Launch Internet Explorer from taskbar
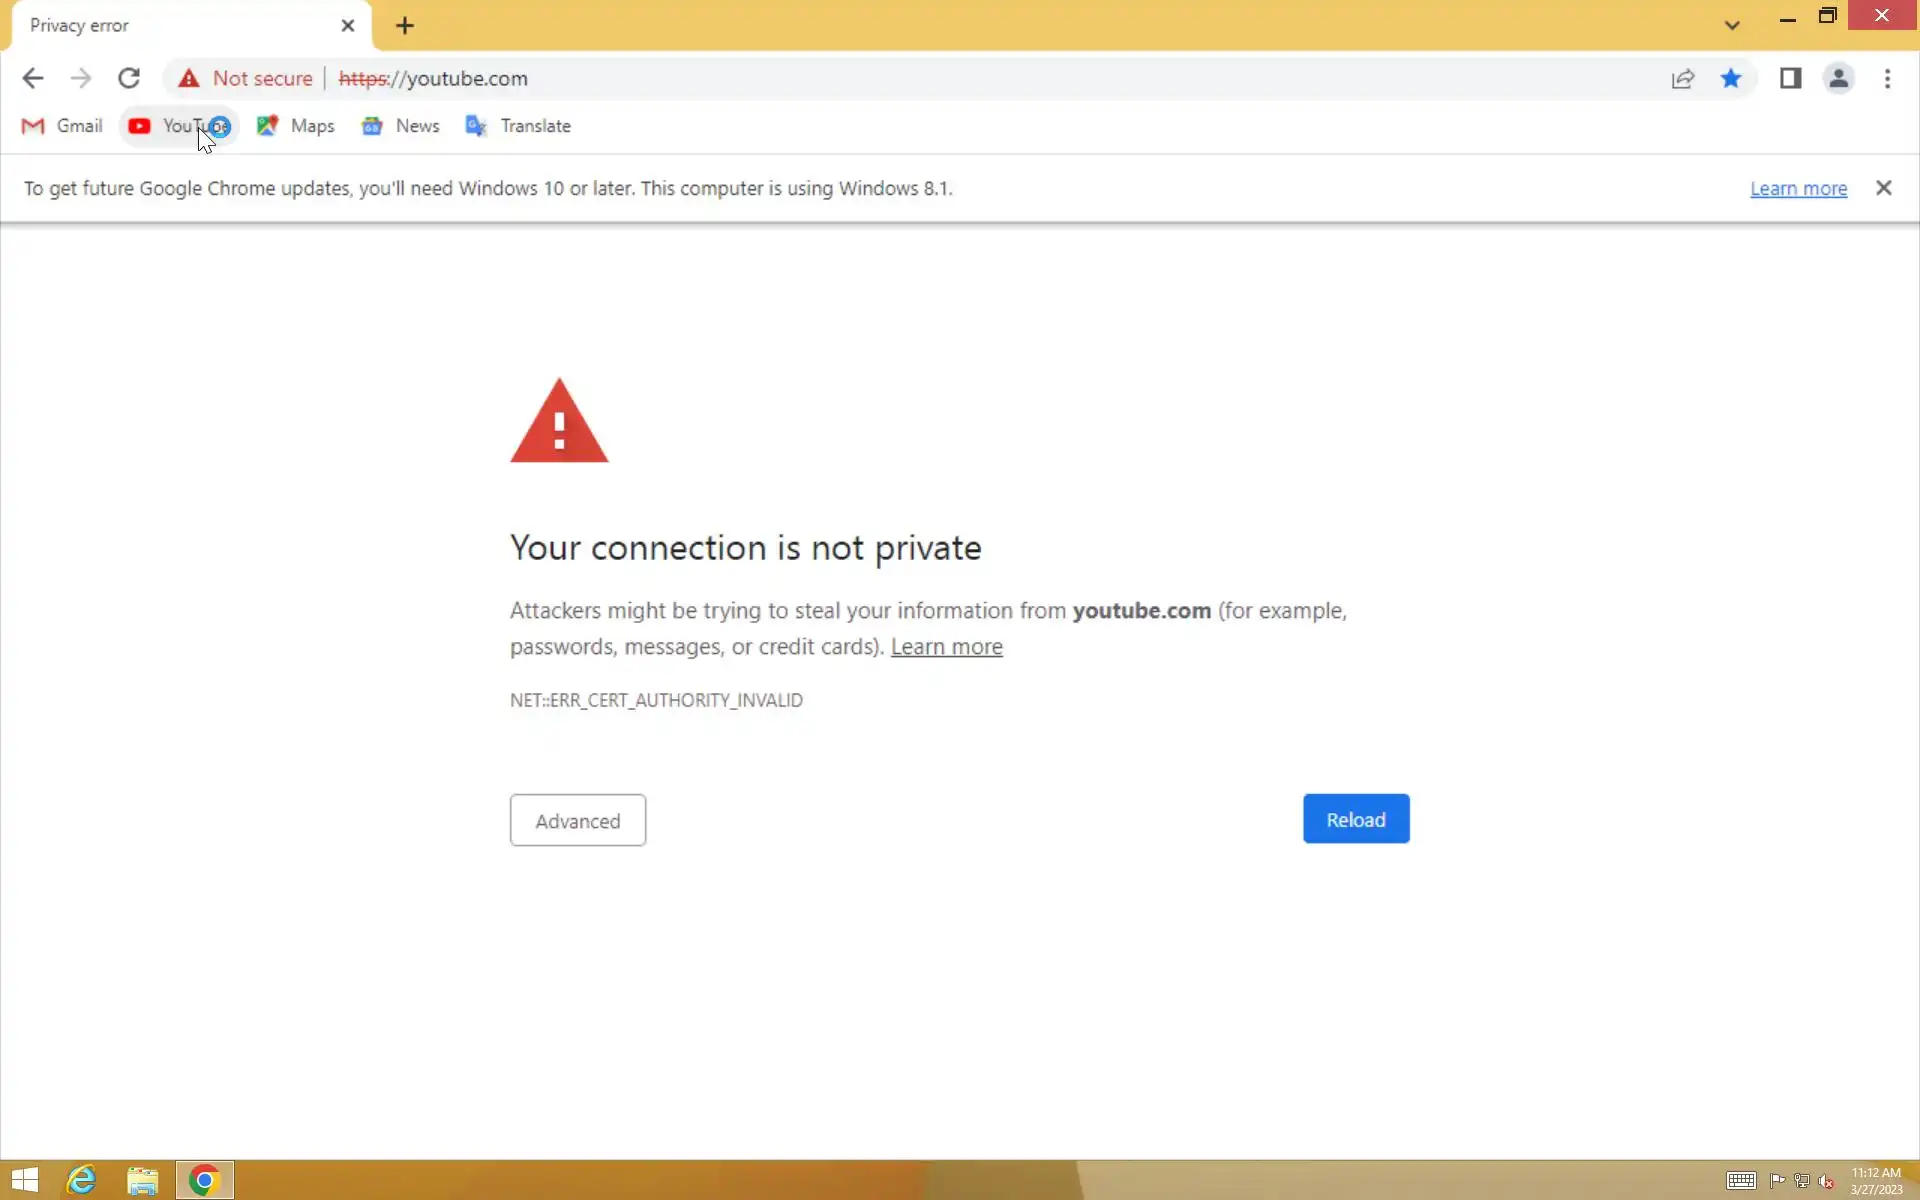The image size is (1920, 1200). click(x=81, y=1180)
